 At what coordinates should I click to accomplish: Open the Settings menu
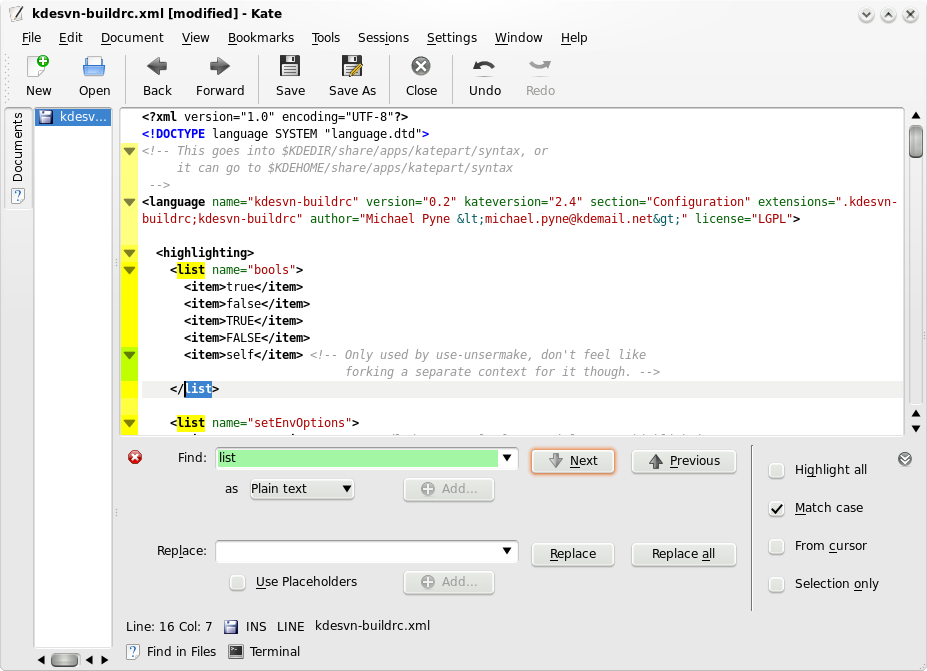coord(452,38)
